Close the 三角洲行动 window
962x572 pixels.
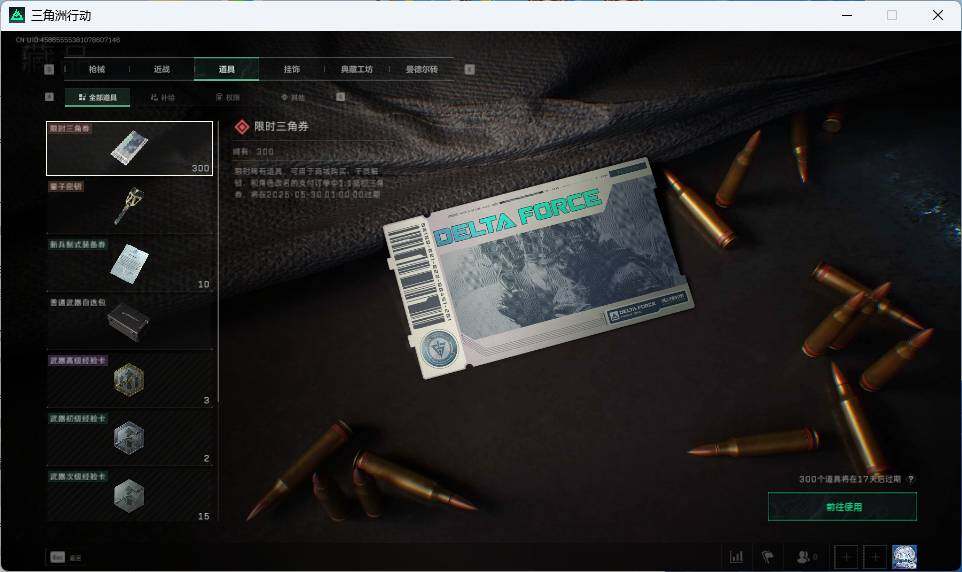pyautogui.click(x=937, y=15)
